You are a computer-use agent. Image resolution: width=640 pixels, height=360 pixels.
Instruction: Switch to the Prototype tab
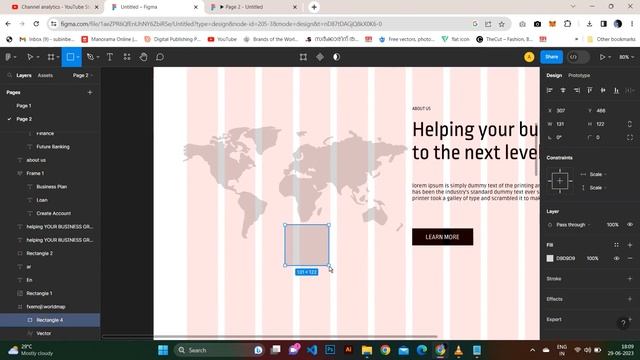click(579, 76)
